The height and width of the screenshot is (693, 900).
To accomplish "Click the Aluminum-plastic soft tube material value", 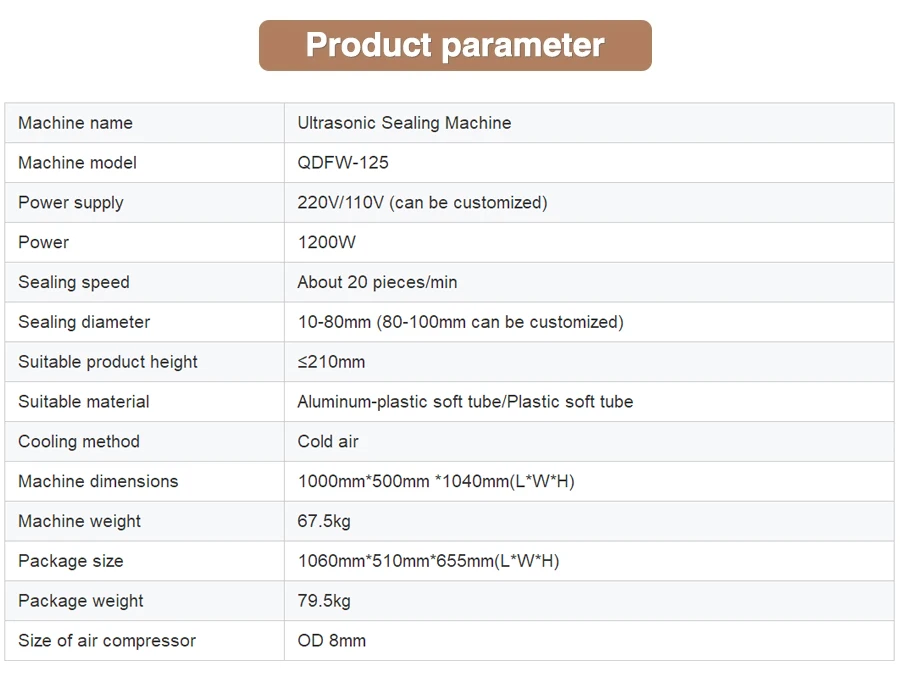I will pyautogui.click(x=465, y=402).
